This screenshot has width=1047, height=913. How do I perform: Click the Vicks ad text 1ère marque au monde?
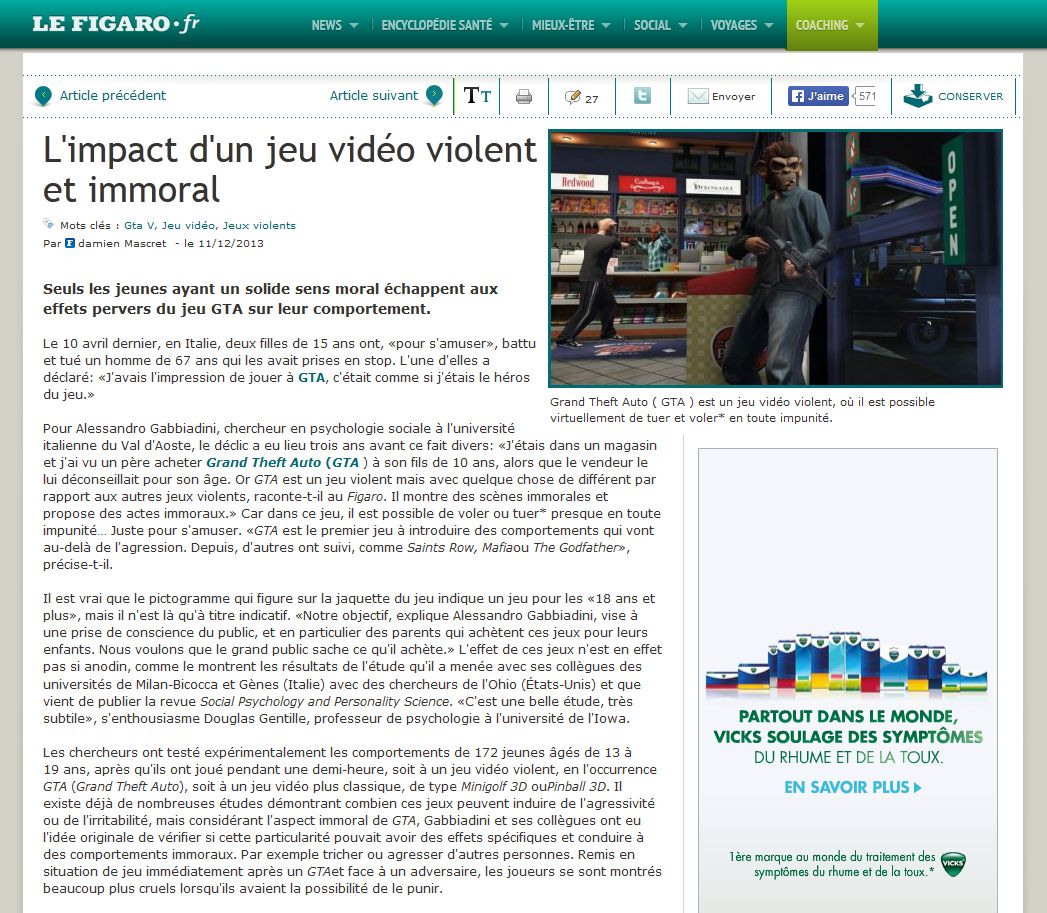pyautogui.click(x=832, y=864)
